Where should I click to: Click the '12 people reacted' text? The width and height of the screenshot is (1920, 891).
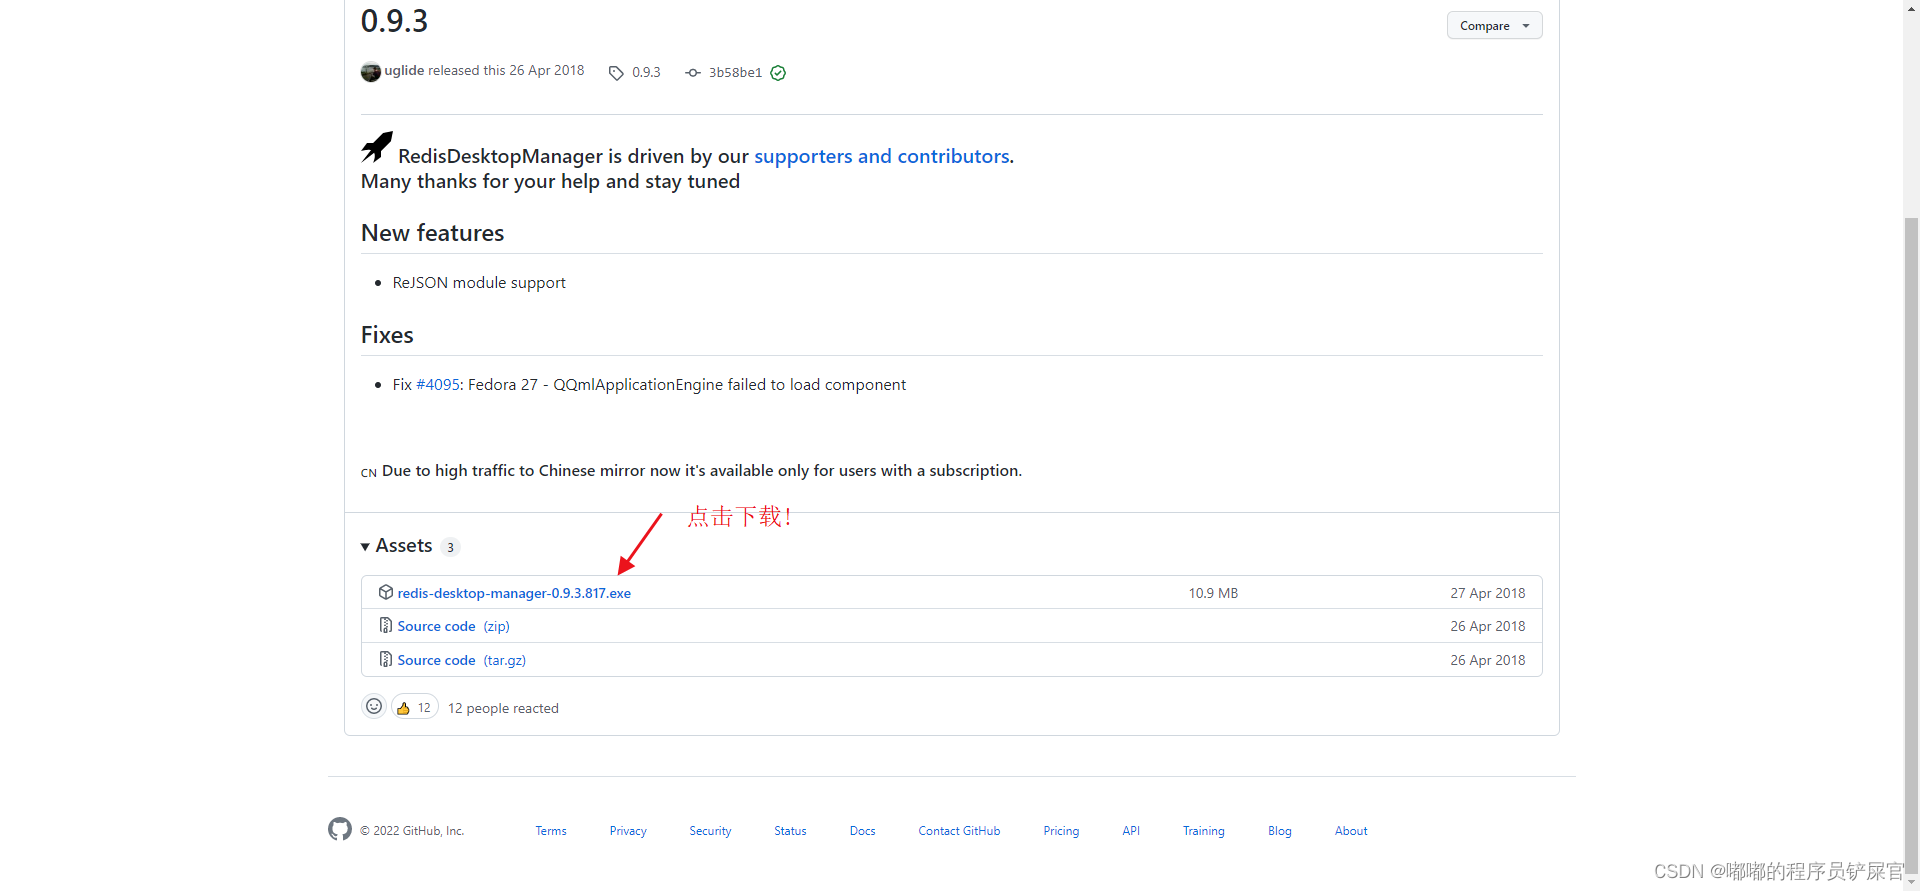coord(503,708)
